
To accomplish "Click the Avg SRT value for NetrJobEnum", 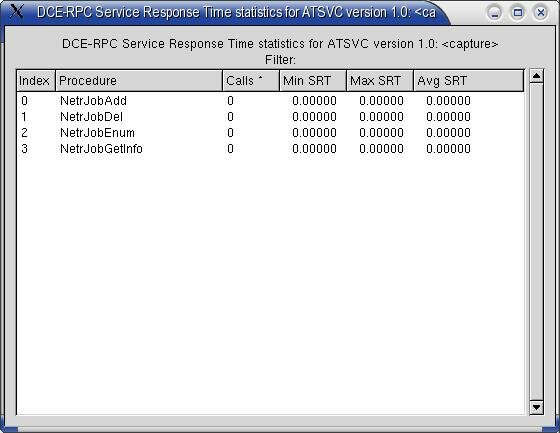I will click(448, 133).
